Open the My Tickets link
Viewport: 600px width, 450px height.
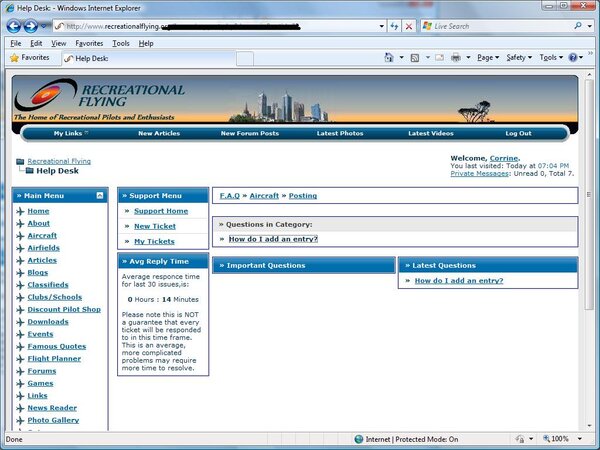click(154, 241)
